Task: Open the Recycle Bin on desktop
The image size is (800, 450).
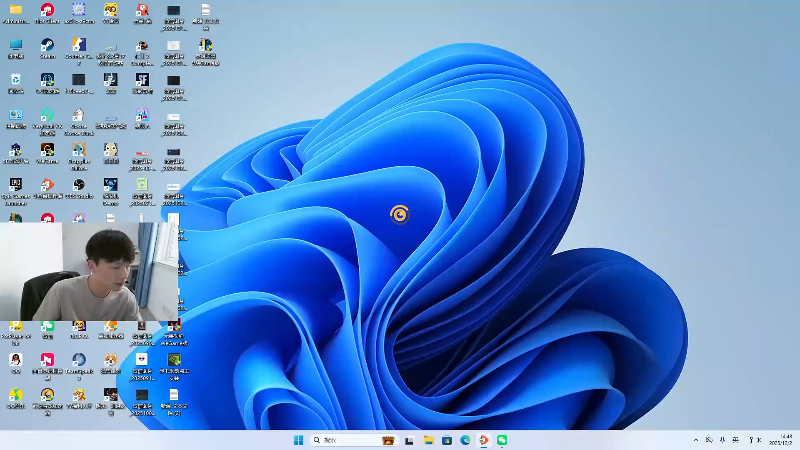Action: (16, 80)
